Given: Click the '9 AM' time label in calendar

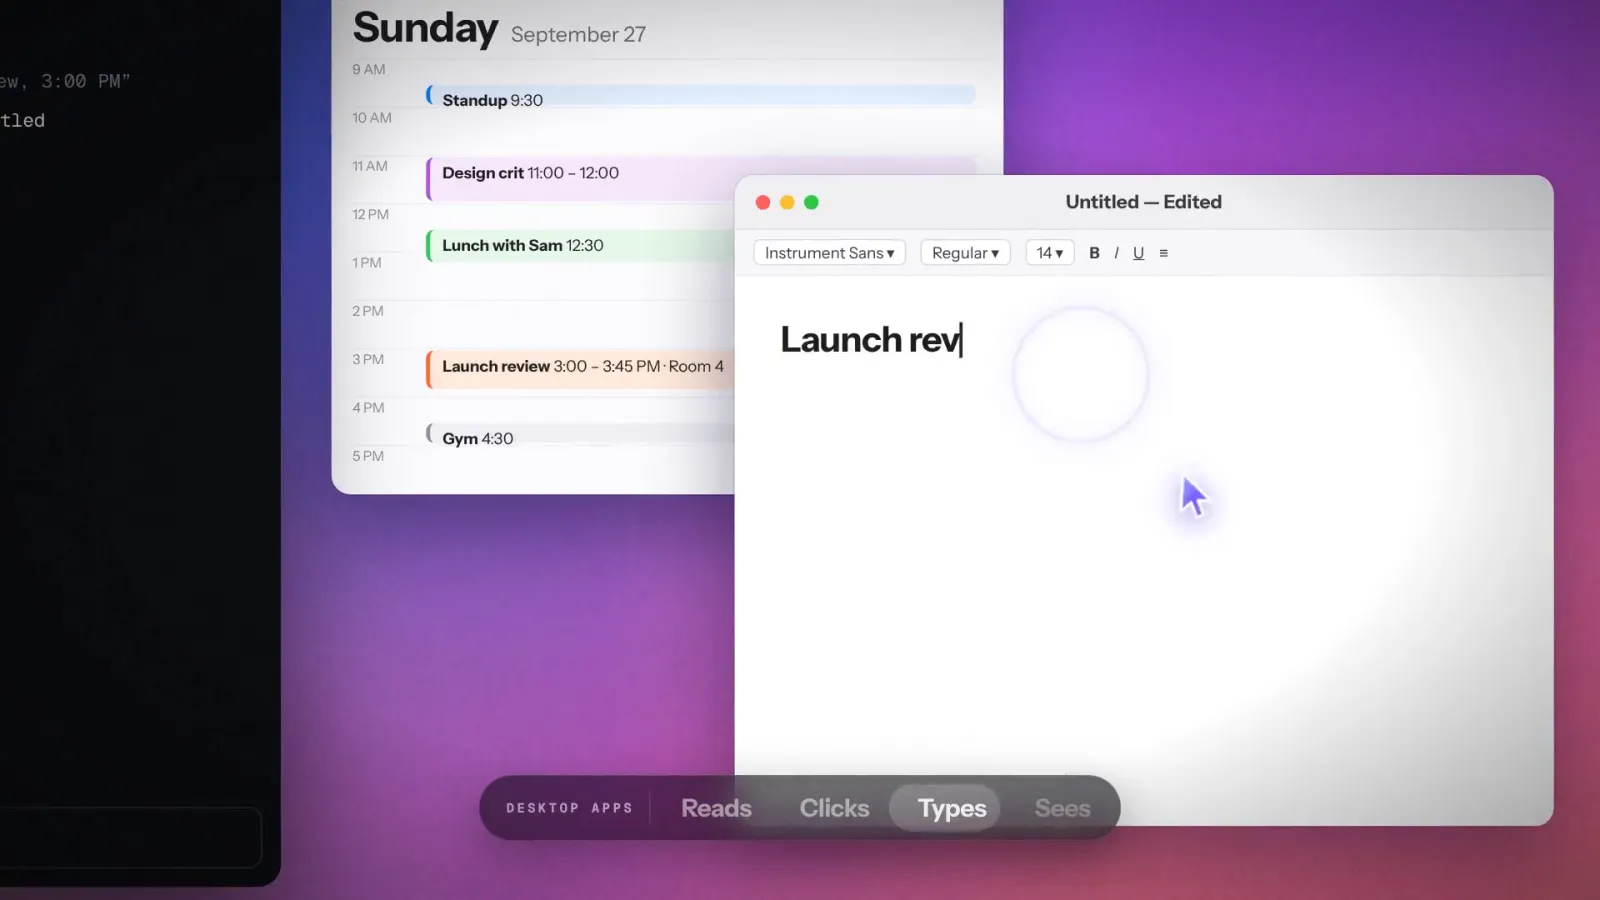Looking at the screenshot, I should tap(368, 69).
